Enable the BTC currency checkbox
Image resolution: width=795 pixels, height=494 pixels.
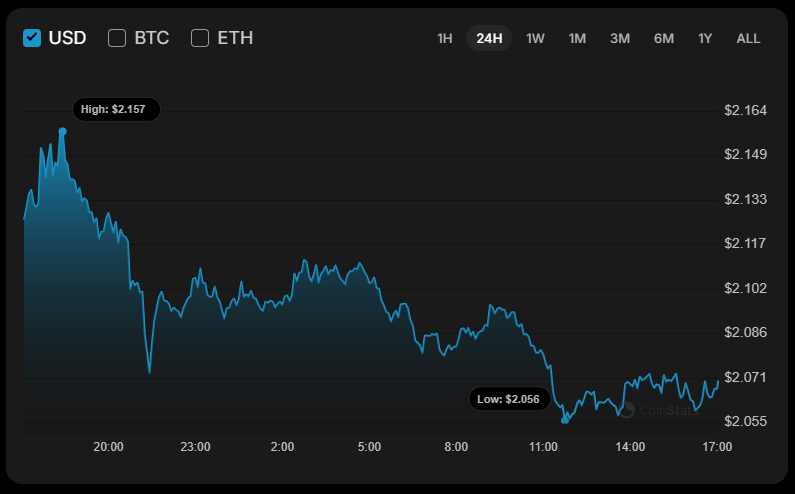[117, 38]
